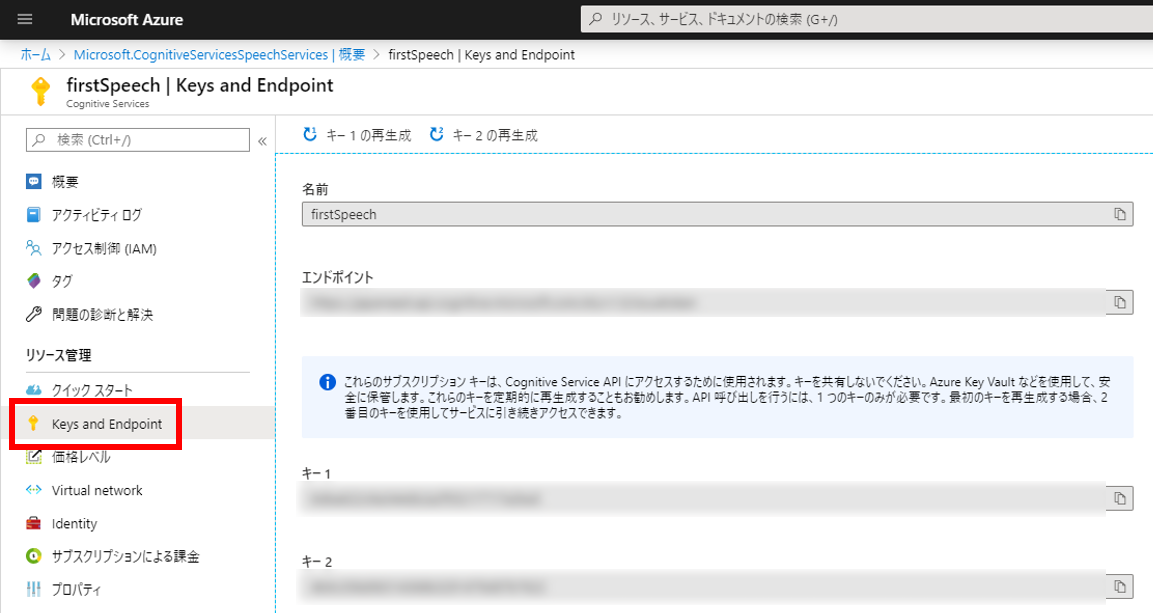
Task: Click the Microsoft.CognitiveServicesSpeechServices breadcrumb link
Action: coord(219,54)
